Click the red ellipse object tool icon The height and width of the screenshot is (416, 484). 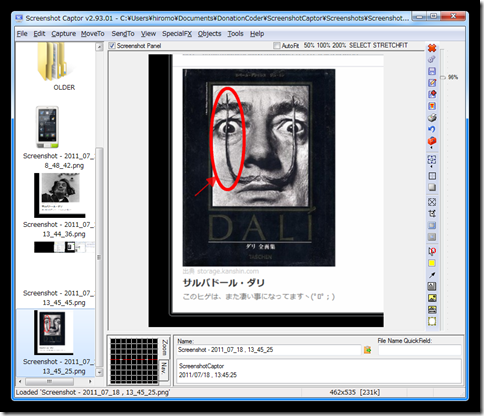tap(432, 251)
